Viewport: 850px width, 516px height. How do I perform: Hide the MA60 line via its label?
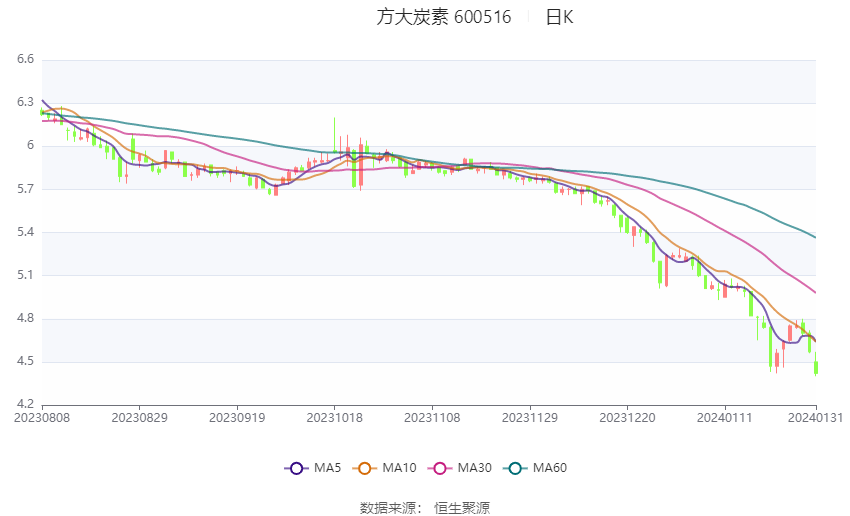[x=550, y=468]
